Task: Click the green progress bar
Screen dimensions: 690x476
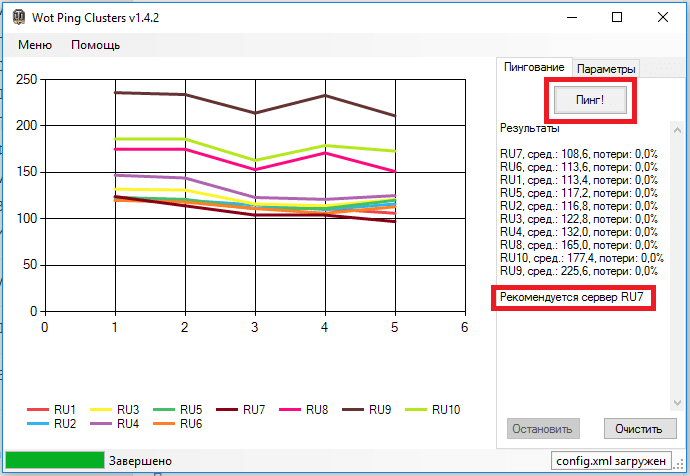Action: pos(55,460)
